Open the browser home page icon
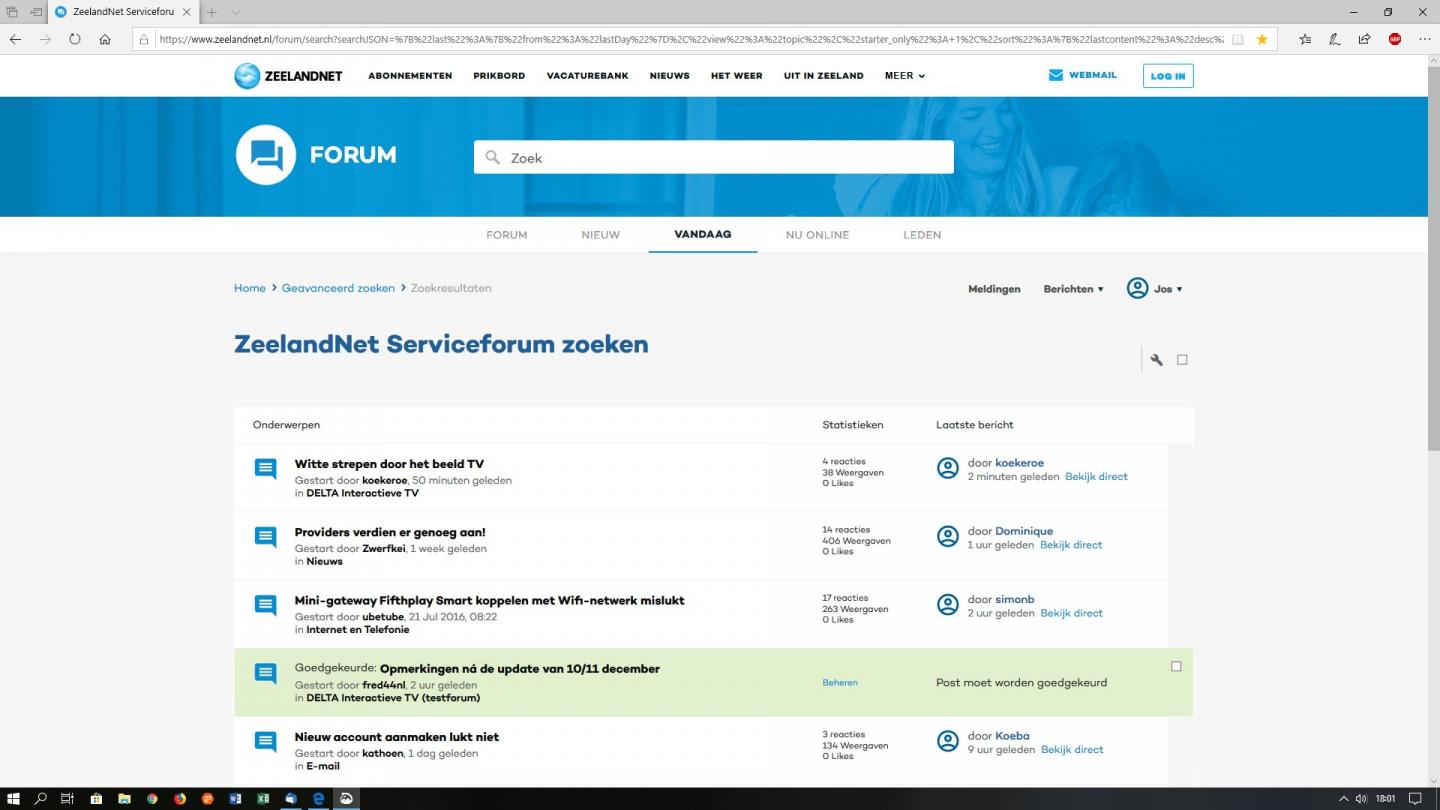This screenshot has height=810, width=1440. coord(105,39)
